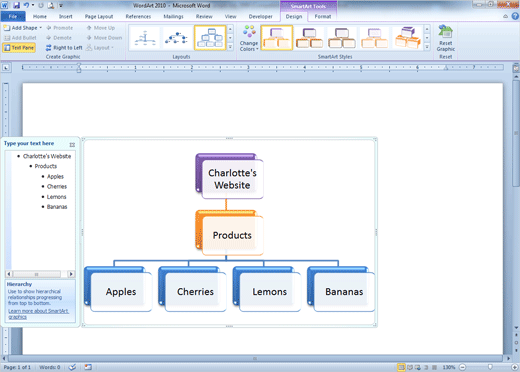Toggle Right to Left layout
520x372 pixels.
(64, 48)
